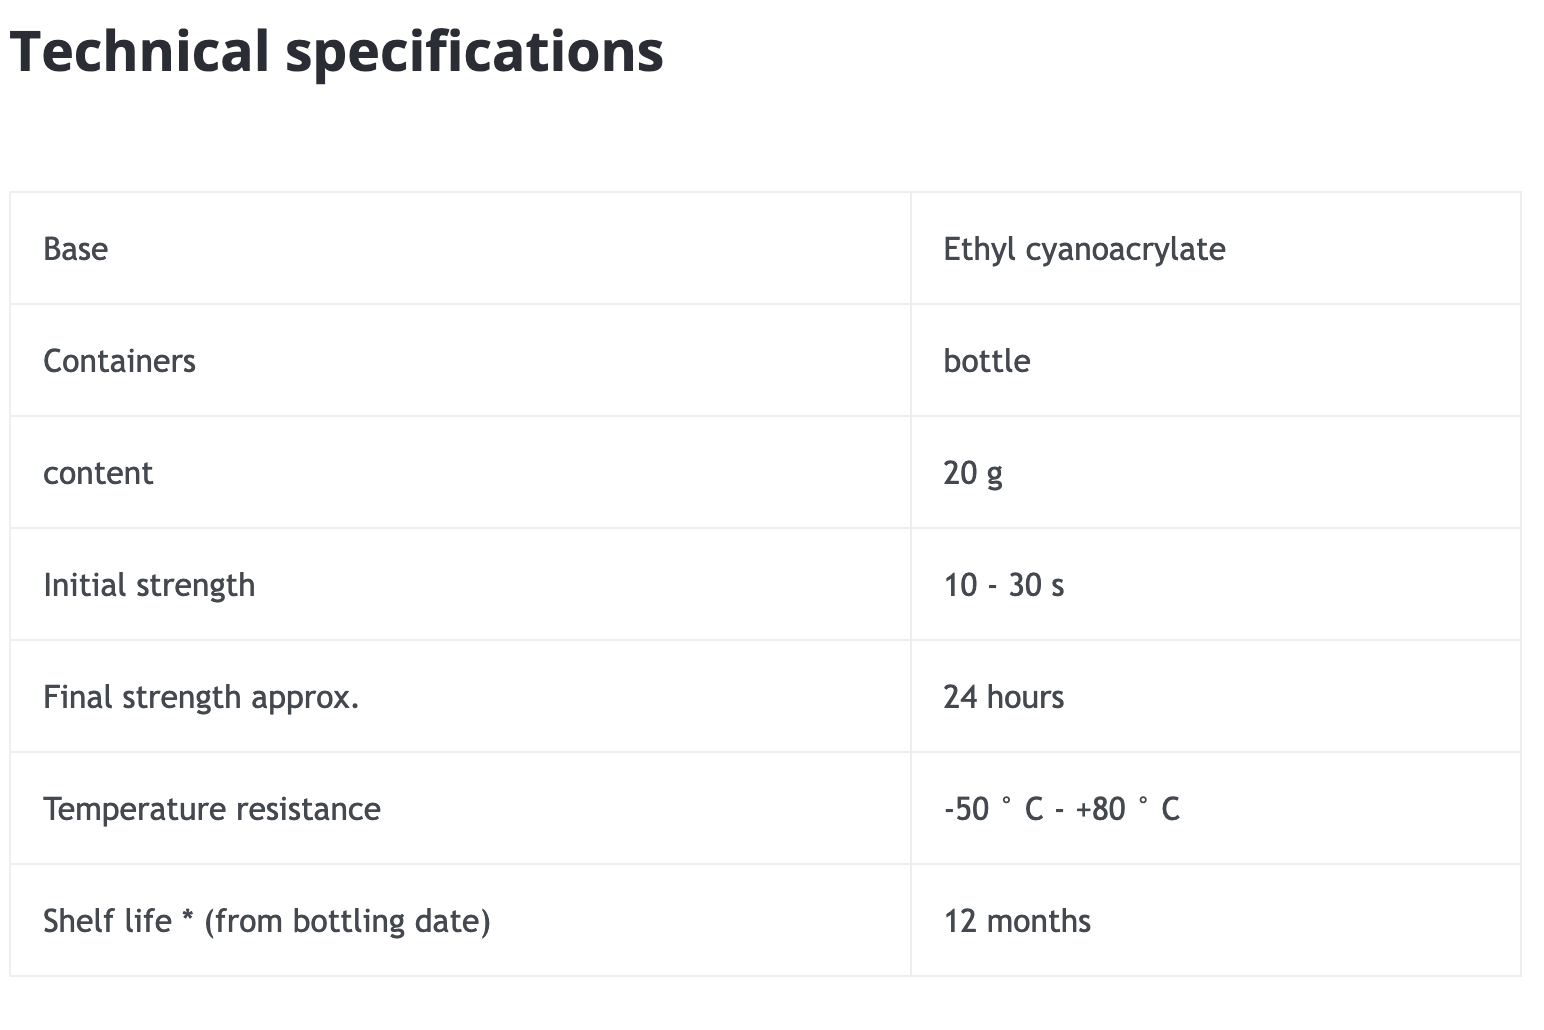Select the bottle value cell
Viewport: 1544px width, 1030px height.
click(x=986, y=361)
